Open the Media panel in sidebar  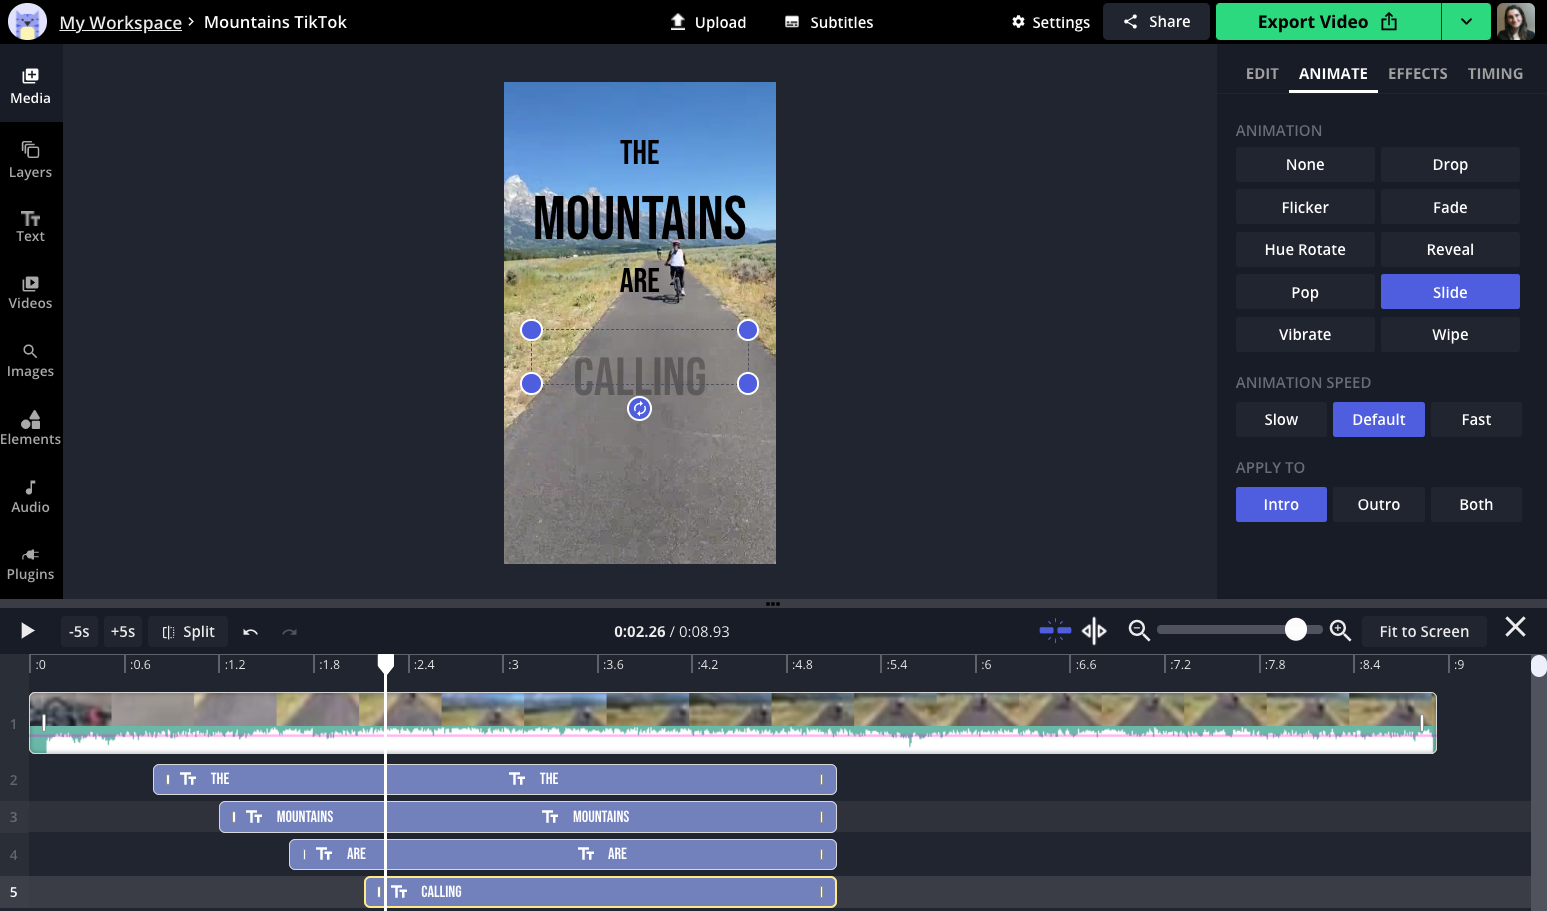click(30, 86)
